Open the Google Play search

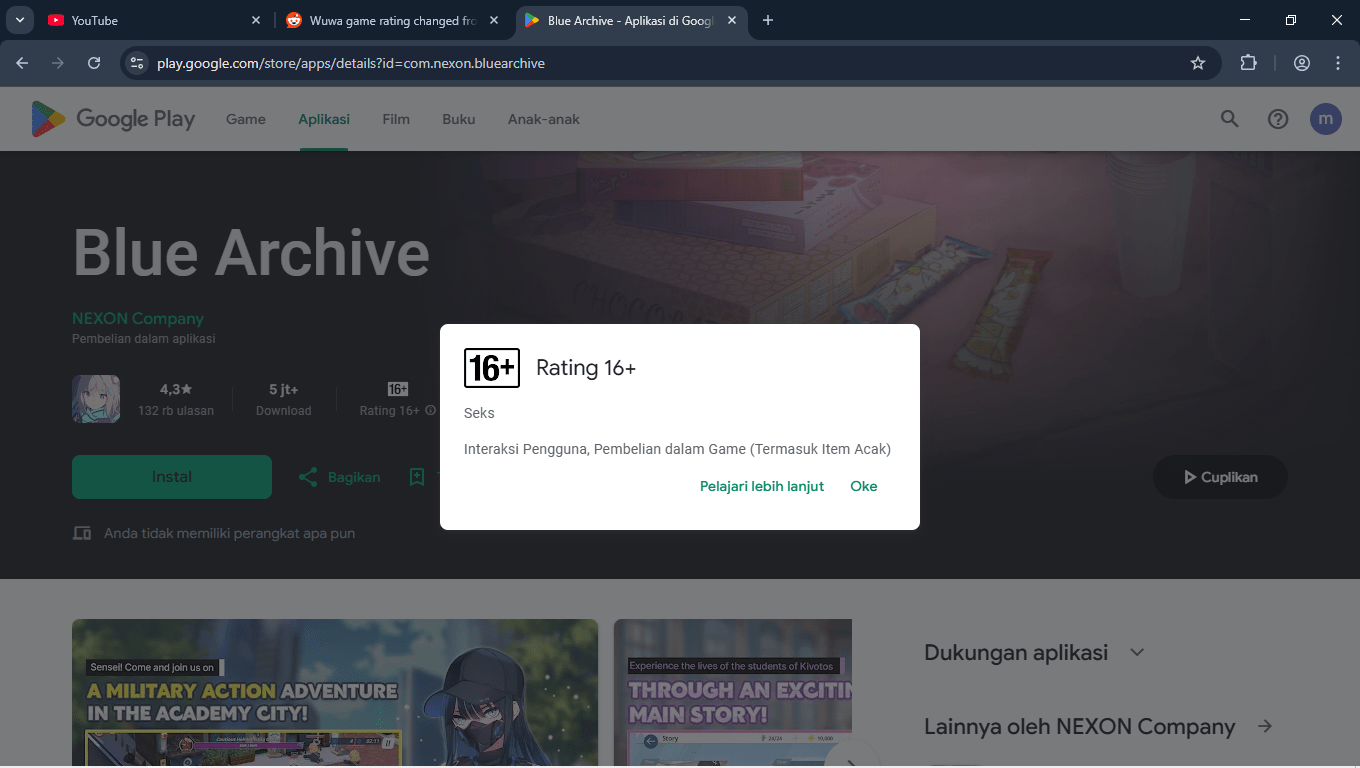(1230, 119)
